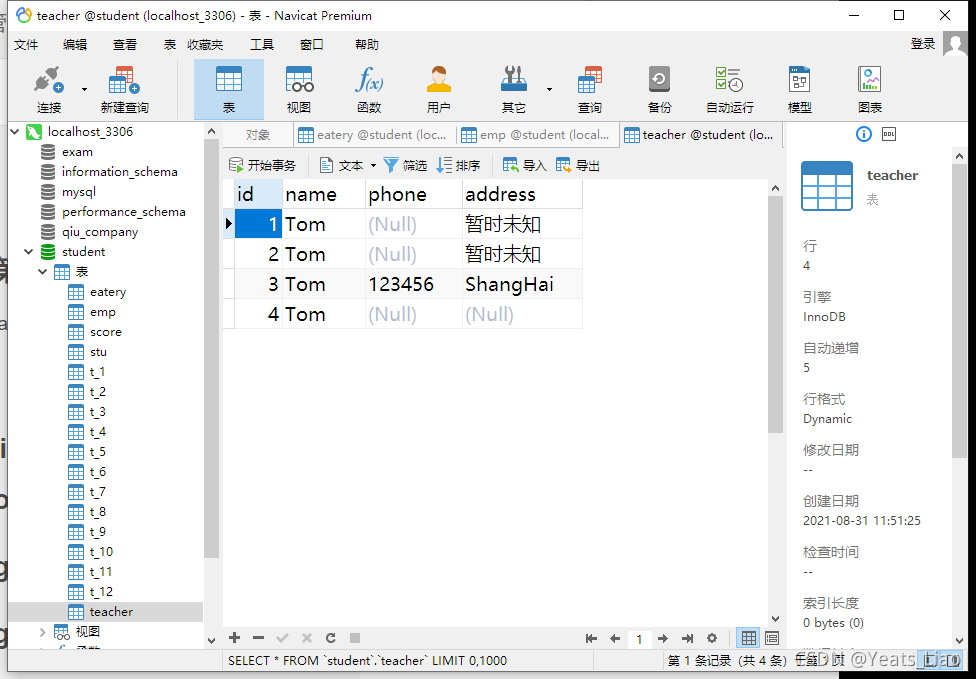Click 开始事务 begin transaction button

point(262,166)
